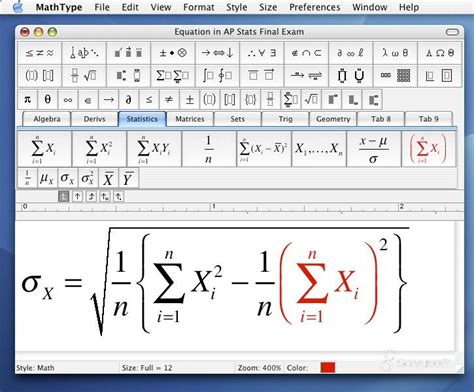
Task: Insert the theta symbol from small bar
Action: pyautogui.click(x=48, y=99)
